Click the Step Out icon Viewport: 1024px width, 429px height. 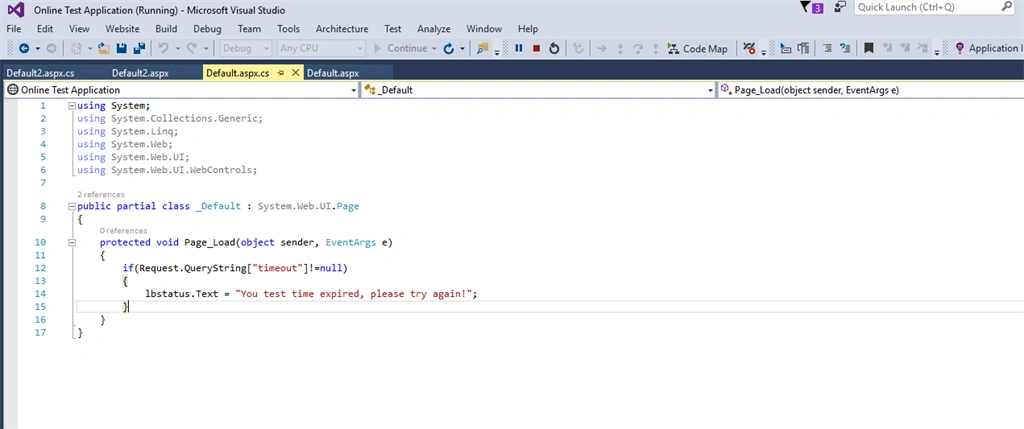click(655, 48)
